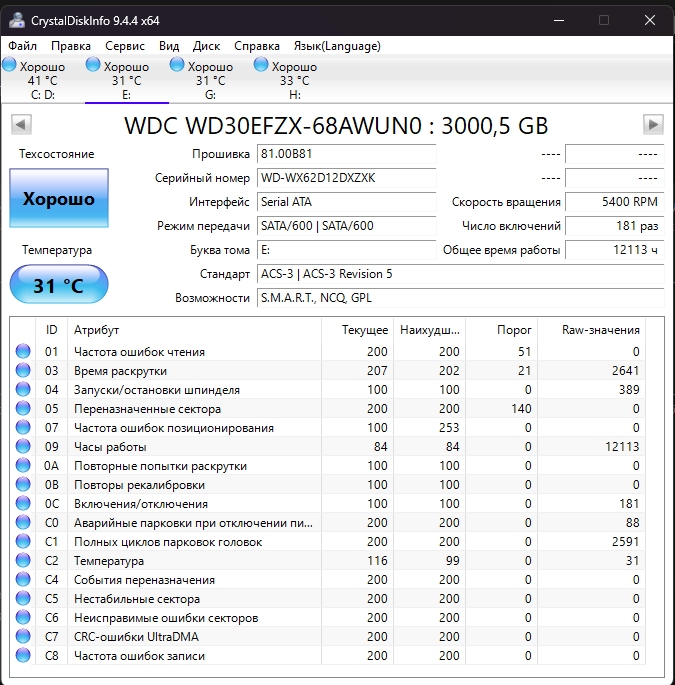Screen dimensions: 675x685
Task: Click status orb for attribute 04 spindle starts
Action: click(x=23, y=389)
